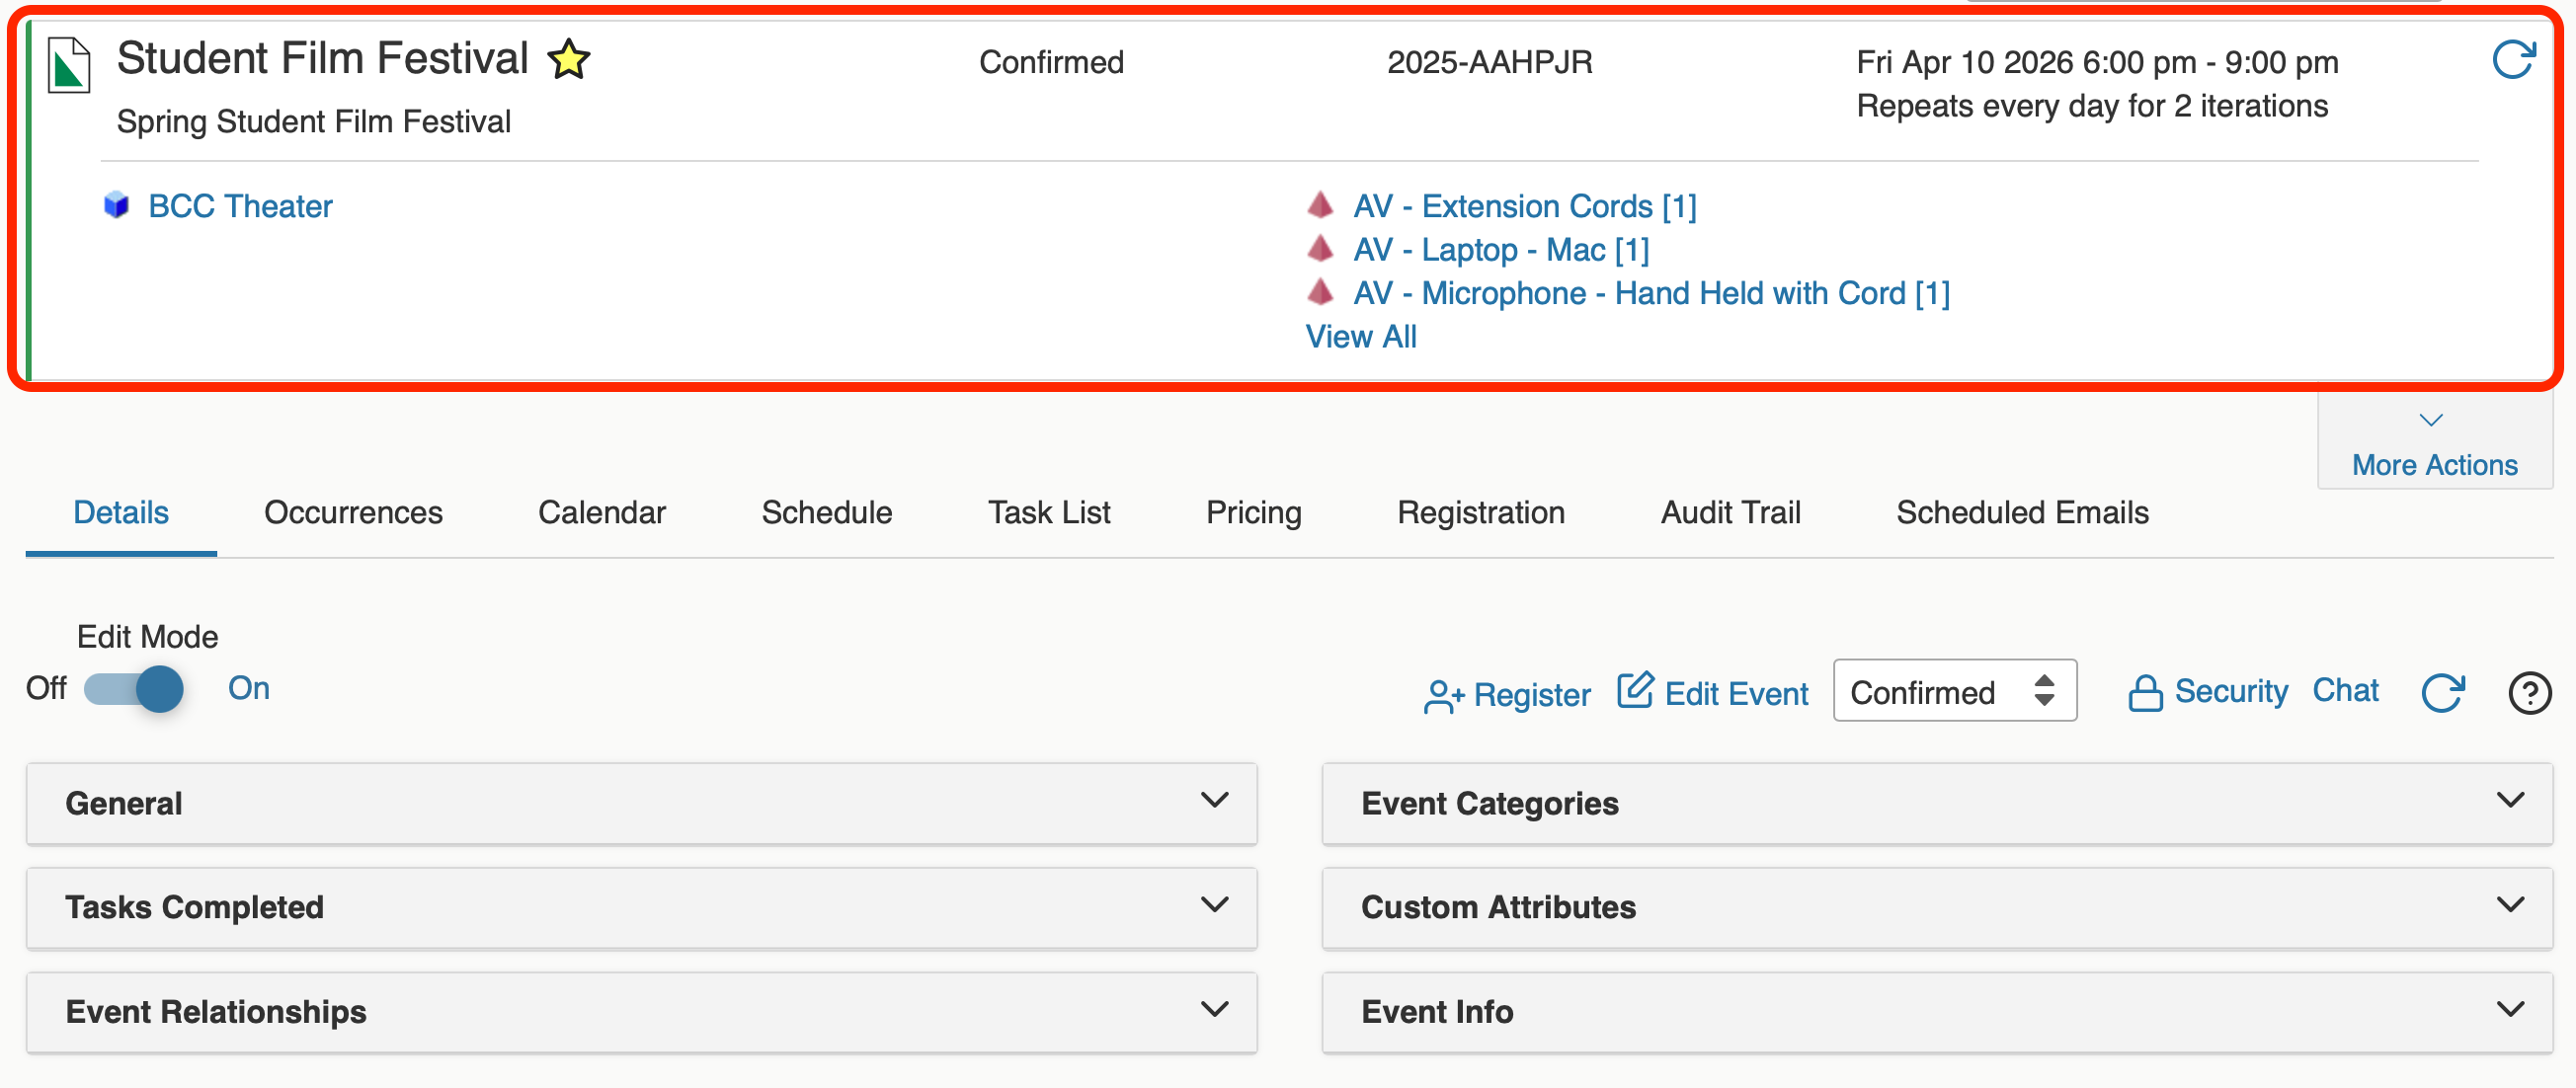Click the Register button
2576x1088 pixels.
(x=1507, y=695)
